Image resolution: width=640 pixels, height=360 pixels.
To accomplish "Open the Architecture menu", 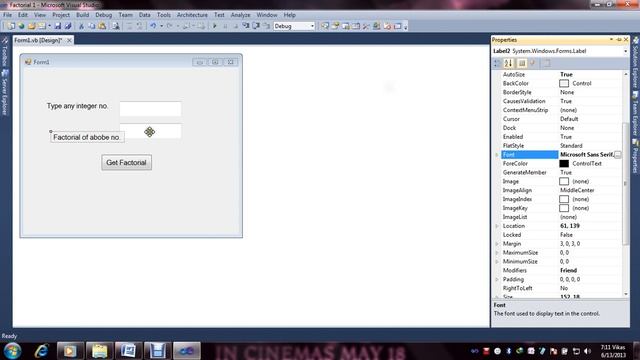I will pyautogui.click(x=192, y=15).
